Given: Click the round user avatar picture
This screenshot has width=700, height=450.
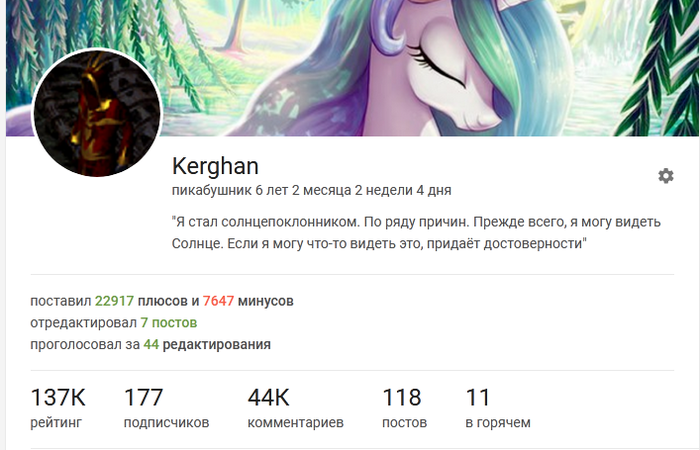Looking at the screenshot, I should (97, 113).
